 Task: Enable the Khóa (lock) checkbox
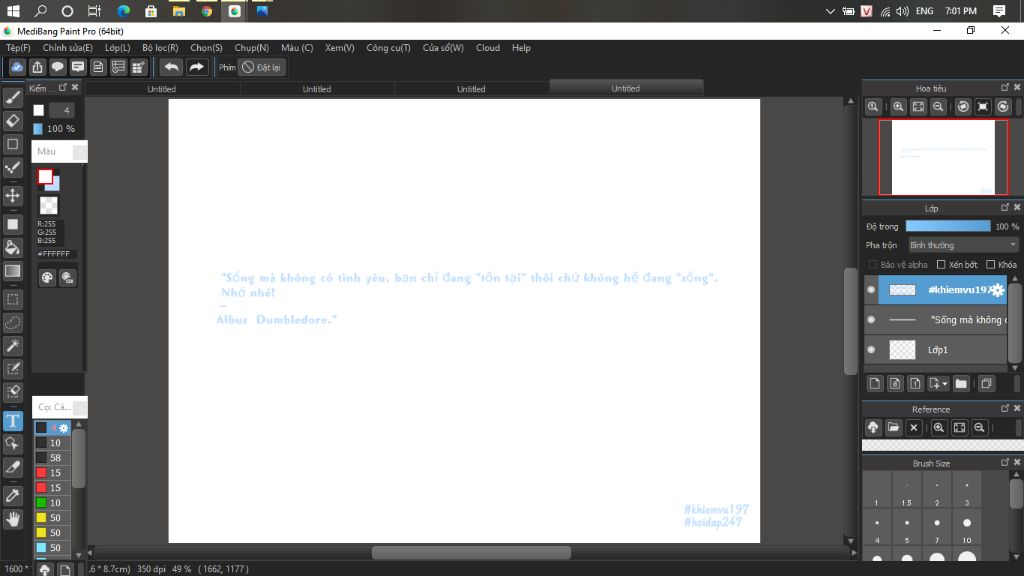tap(991, 264)
